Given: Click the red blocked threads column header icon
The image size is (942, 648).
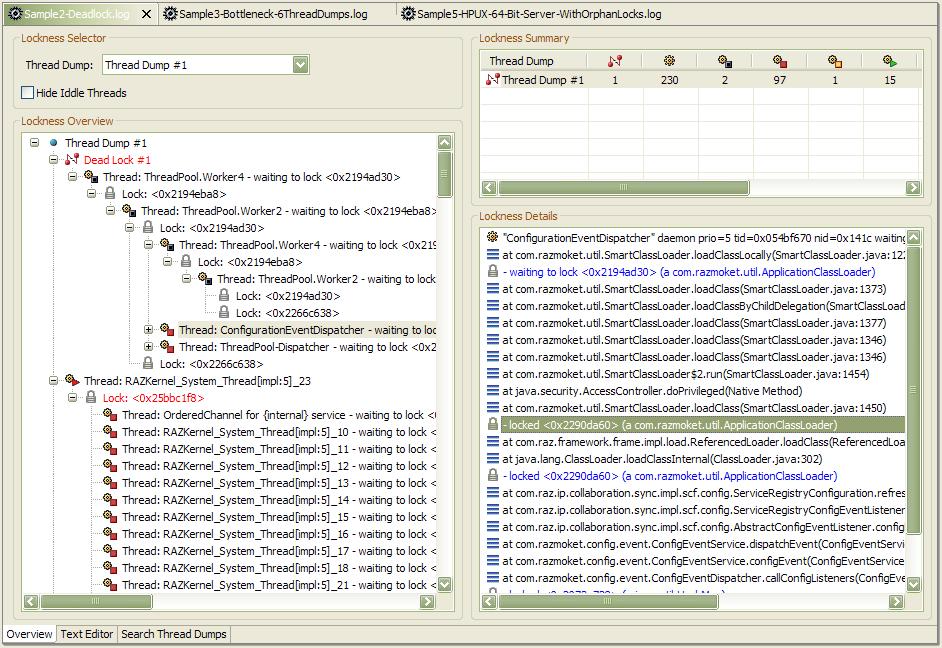Looking at the screenshot, I should [780, 61].
